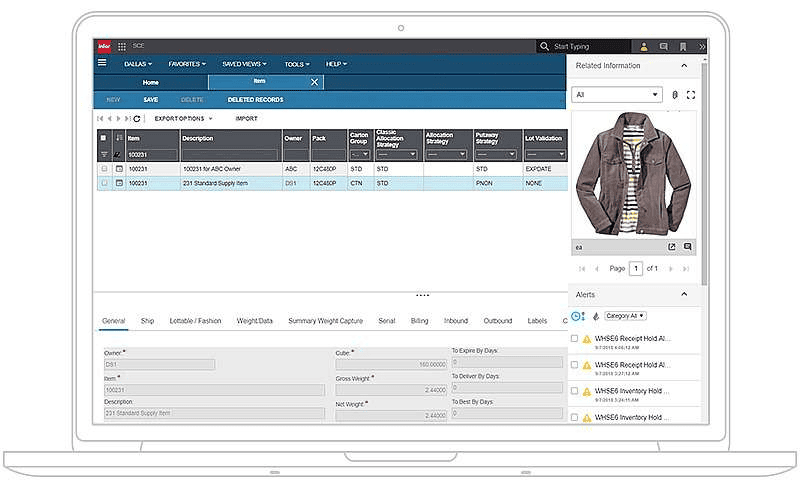Switch to the Billing tab

pyautogui.click(x=419, y=321)
